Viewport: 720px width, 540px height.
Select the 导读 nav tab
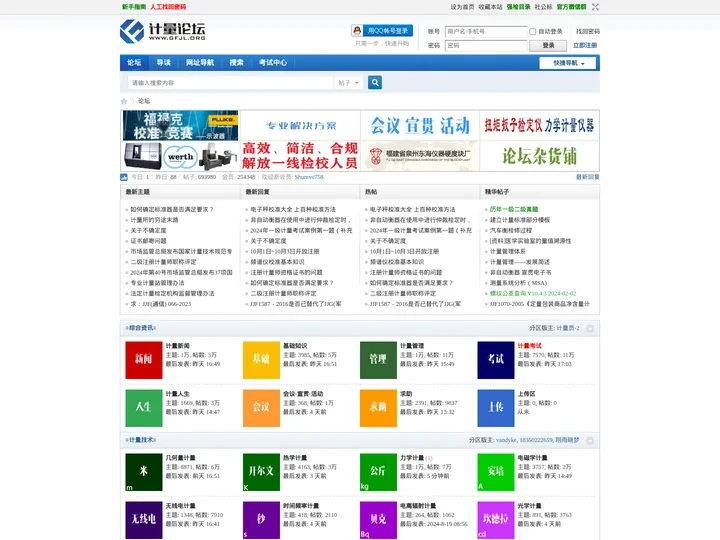163,62
